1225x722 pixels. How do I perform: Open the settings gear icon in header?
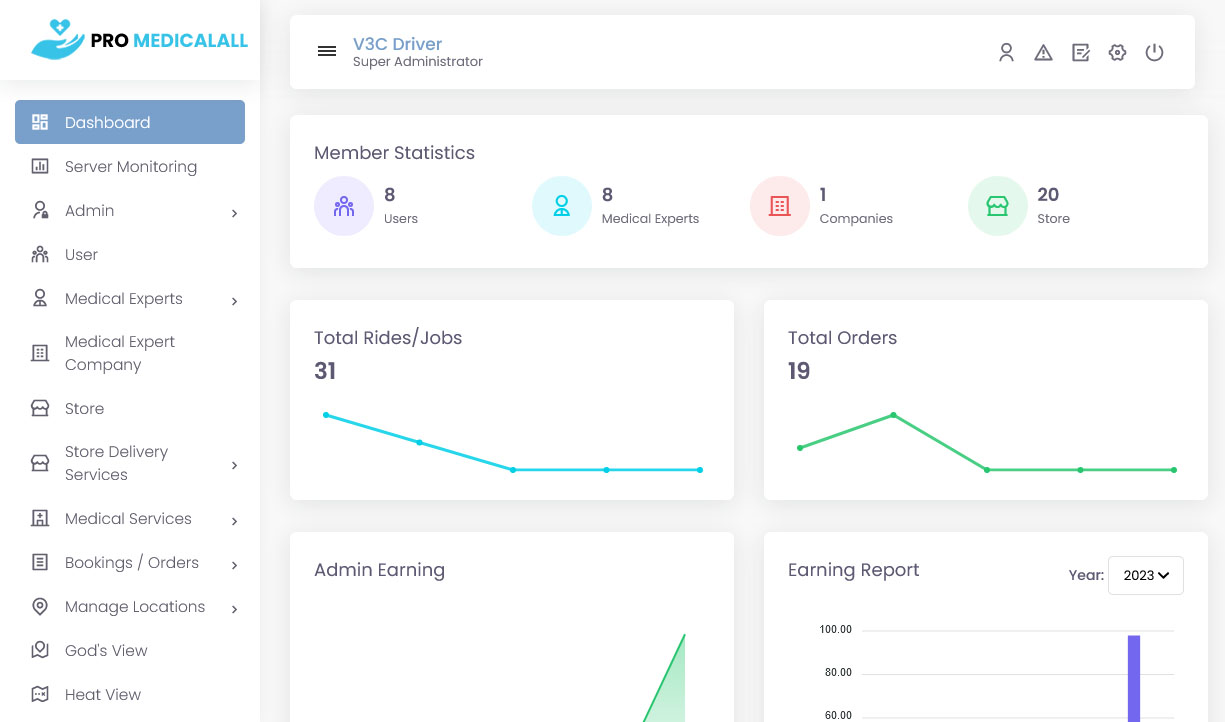coord(1117,52)
